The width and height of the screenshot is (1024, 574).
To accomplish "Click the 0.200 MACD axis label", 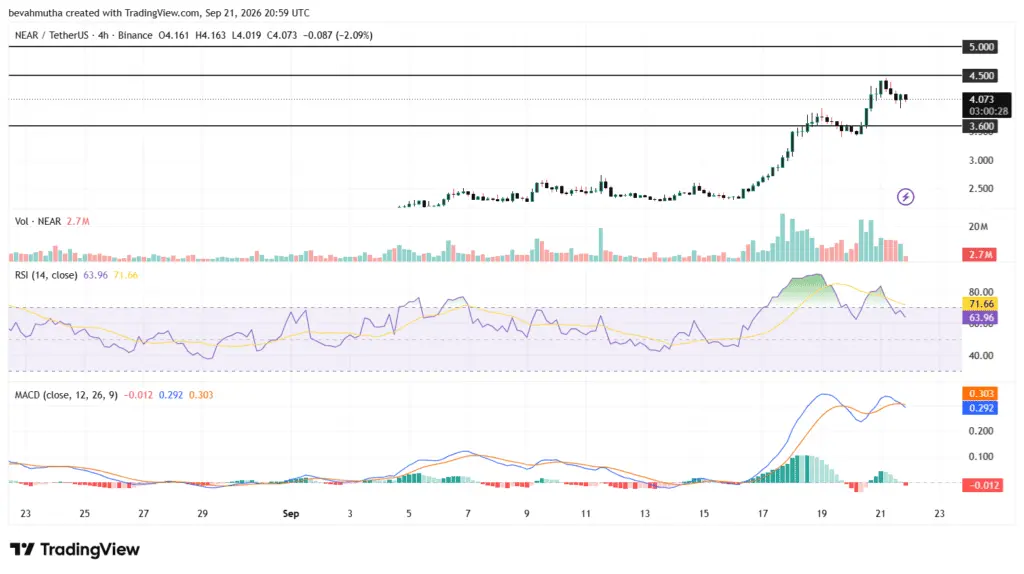I will [981, 431].
